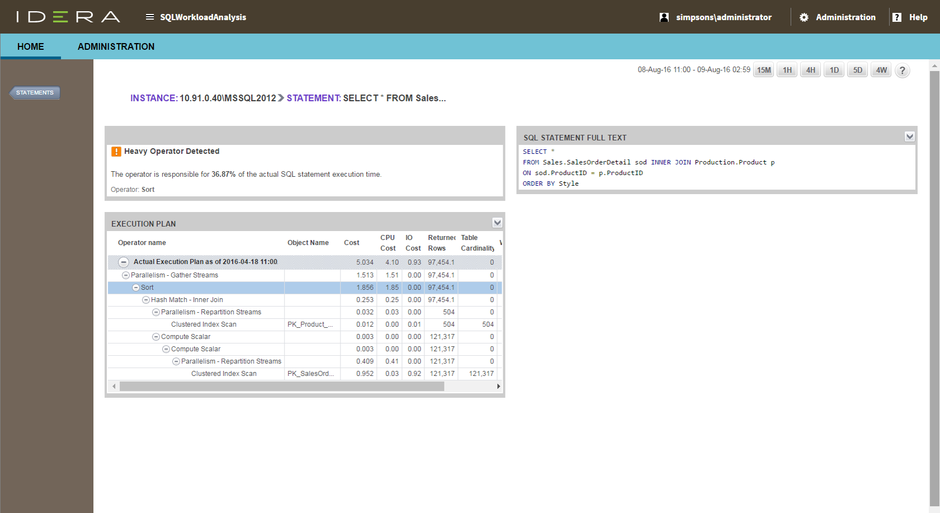Select the 5D time range
Viewport: 940px width, 513px height.
[x=858, y=70]
